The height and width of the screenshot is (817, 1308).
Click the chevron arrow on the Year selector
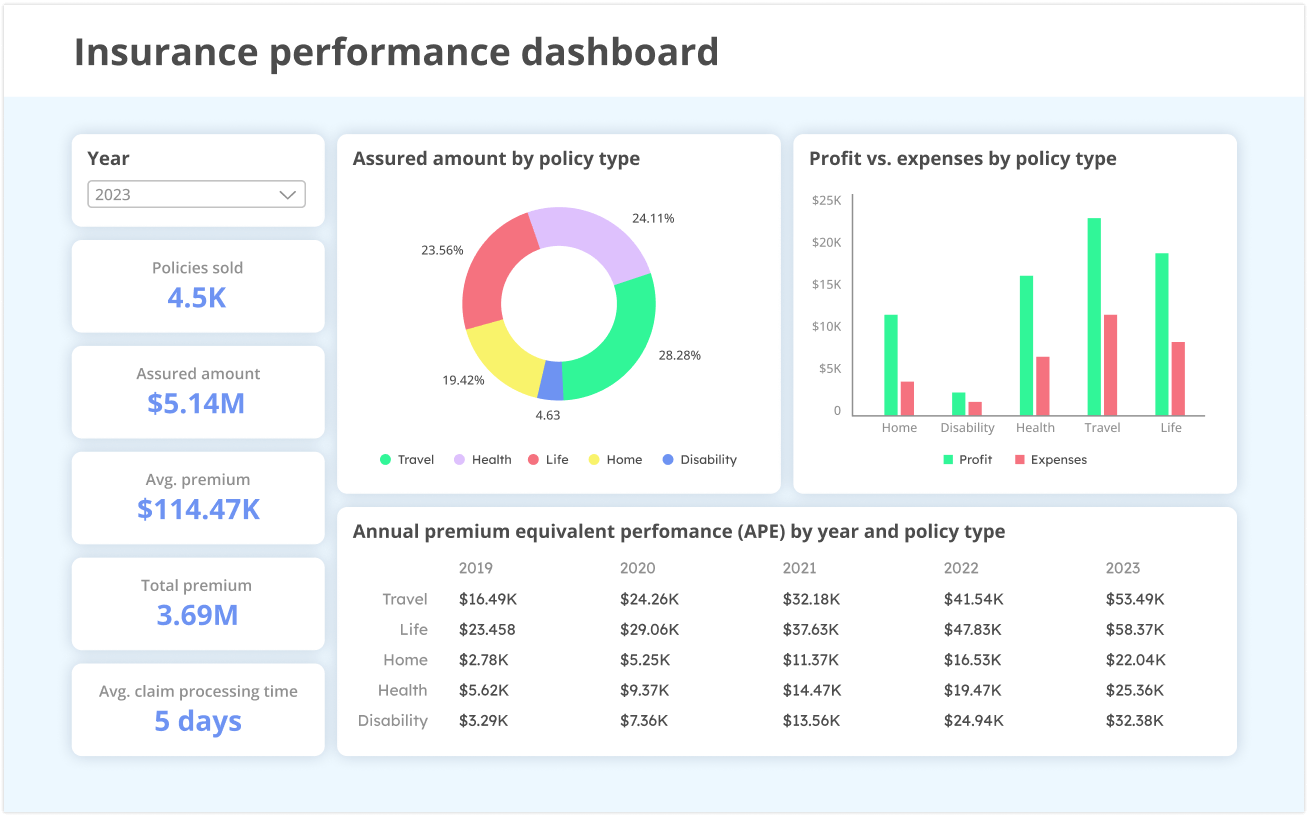[x=288, y=194]
